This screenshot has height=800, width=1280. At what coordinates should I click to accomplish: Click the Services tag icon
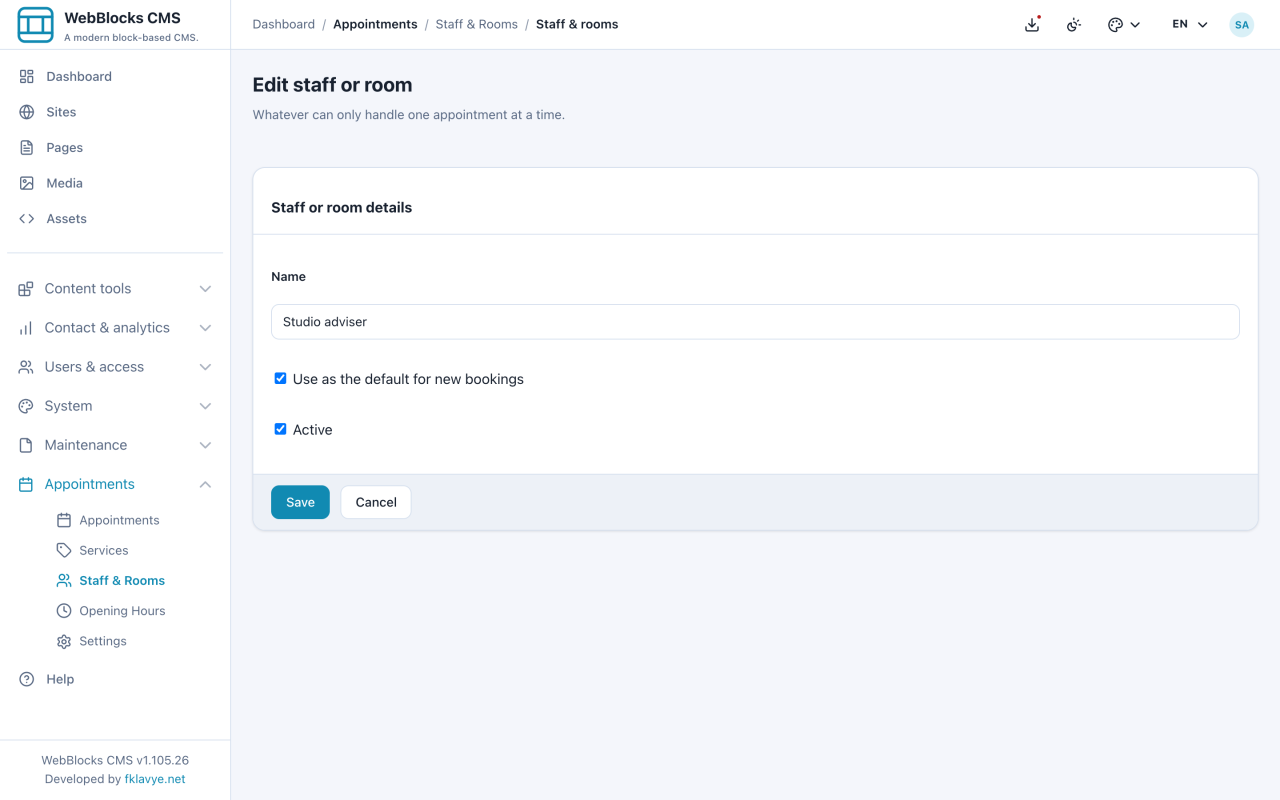64,550
